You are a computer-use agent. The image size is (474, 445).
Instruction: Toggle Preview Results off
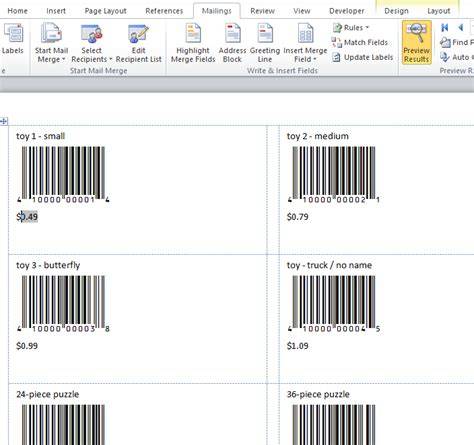click(416, 43)
